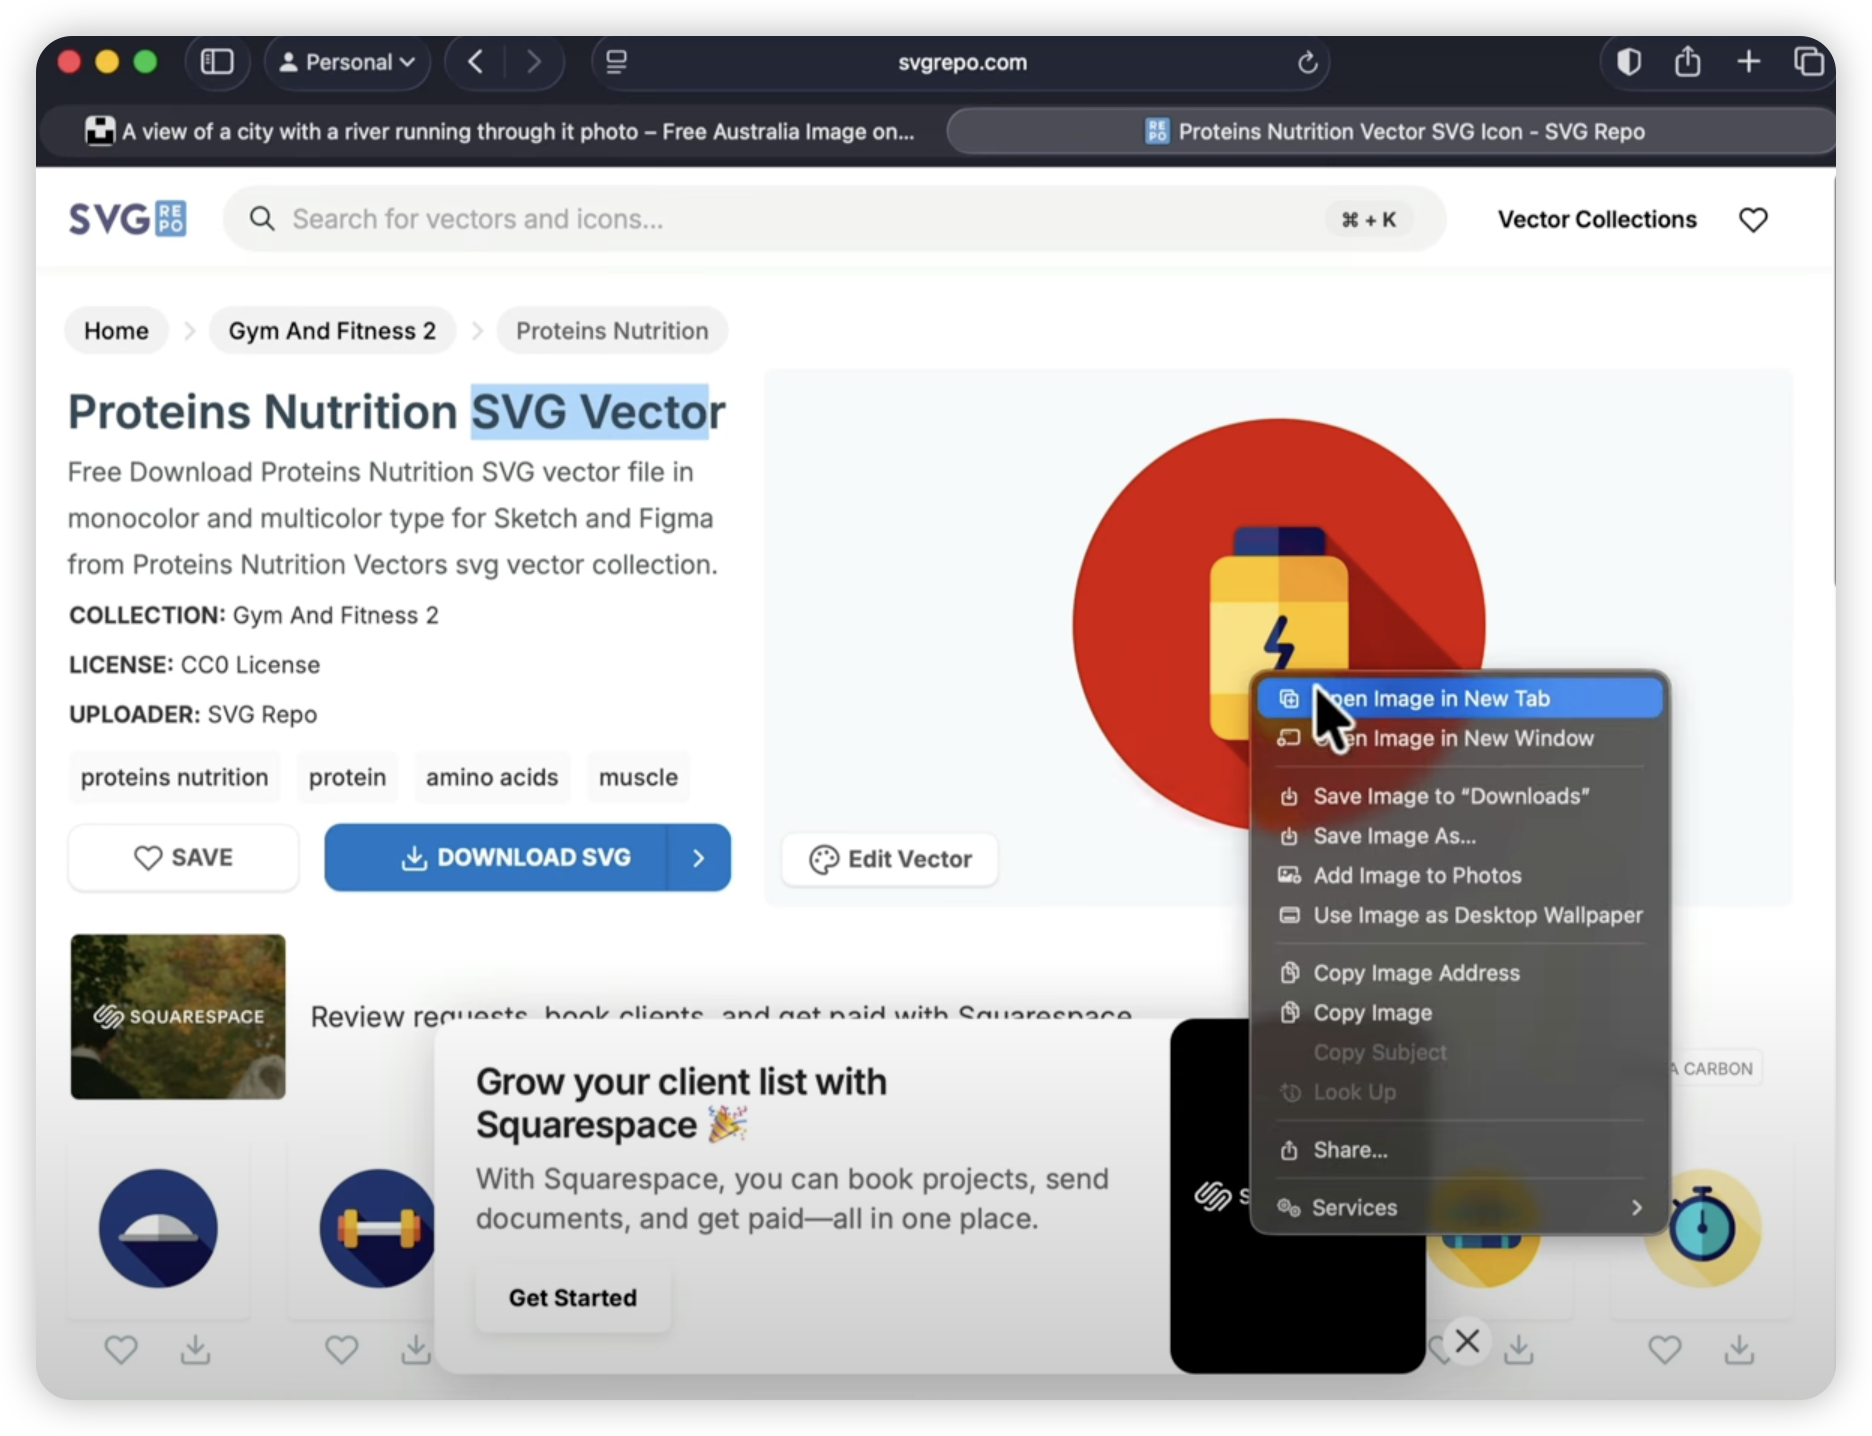
Task: Click COLLECTION: Gym And Fitness 2 text
Action: tap(254, 615)
